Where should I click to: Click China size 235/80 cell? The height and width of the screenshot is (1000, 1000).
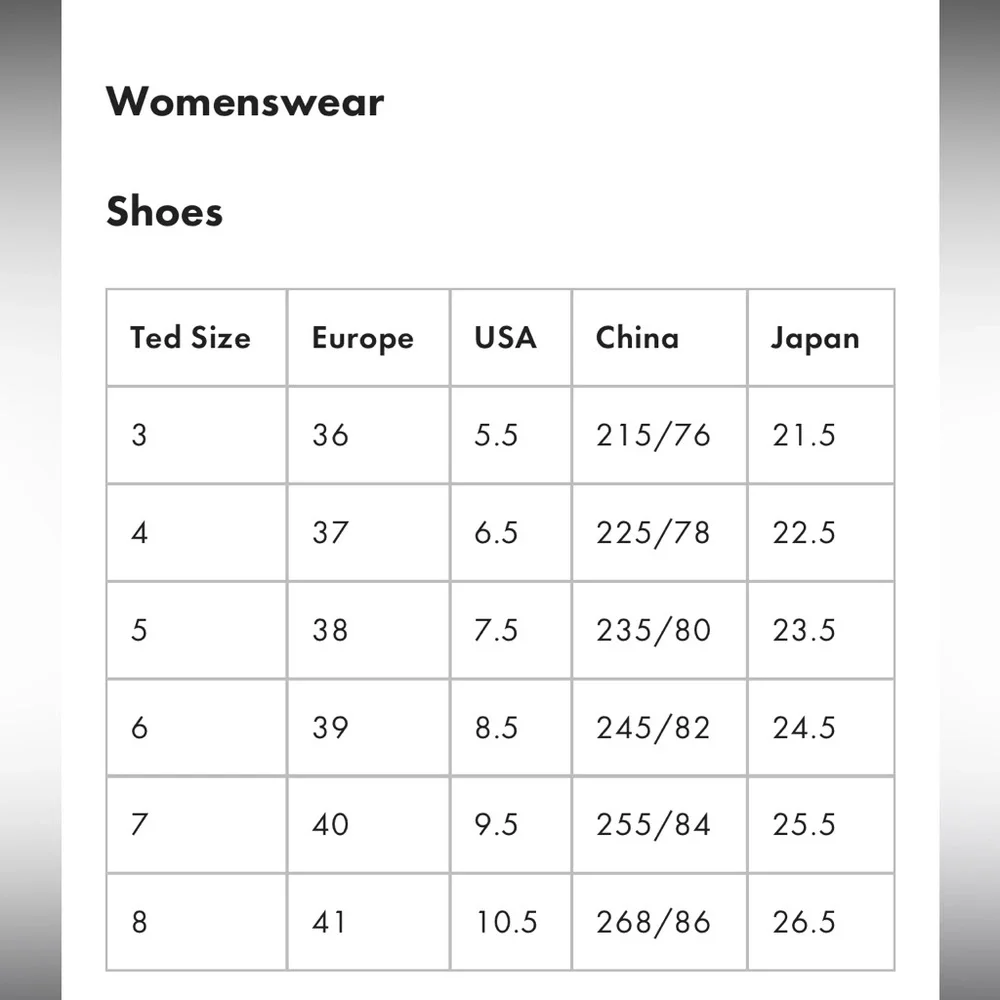[x=659, y=630]
